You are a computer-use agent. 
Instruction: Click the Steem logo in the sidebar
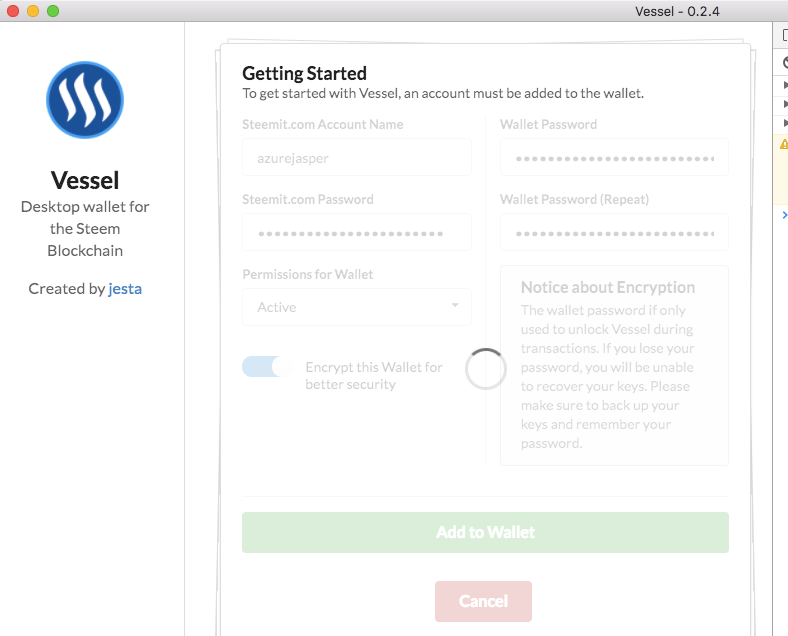(85, 100)
